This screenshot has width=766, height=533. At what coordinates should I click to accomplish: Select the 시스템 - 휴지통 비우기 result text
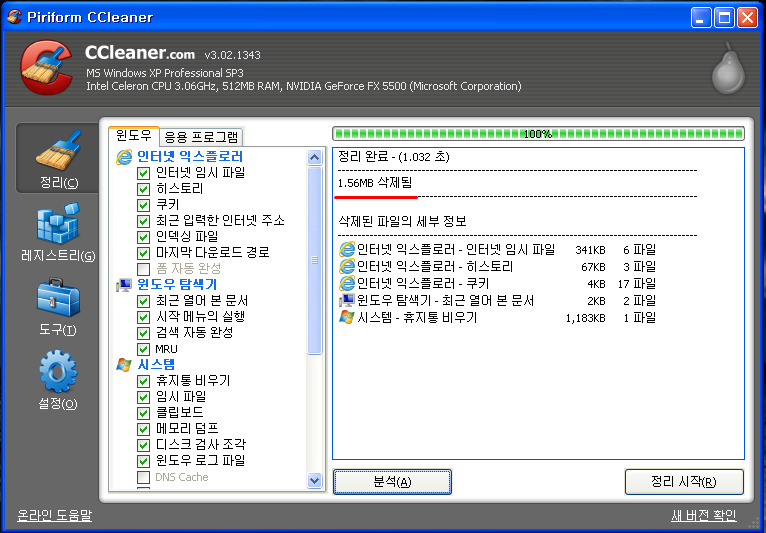(417, 317)
